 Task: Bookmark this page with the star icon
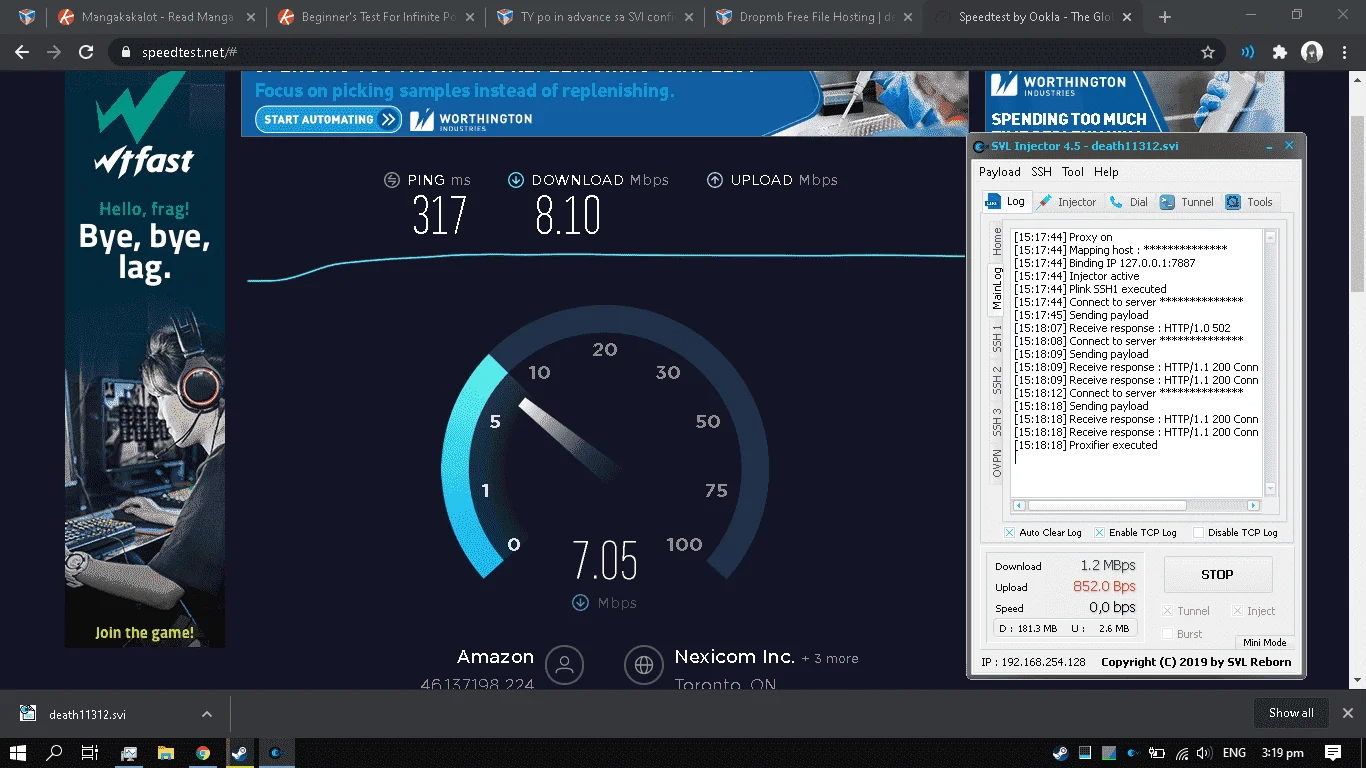(x=1208, y=52)
